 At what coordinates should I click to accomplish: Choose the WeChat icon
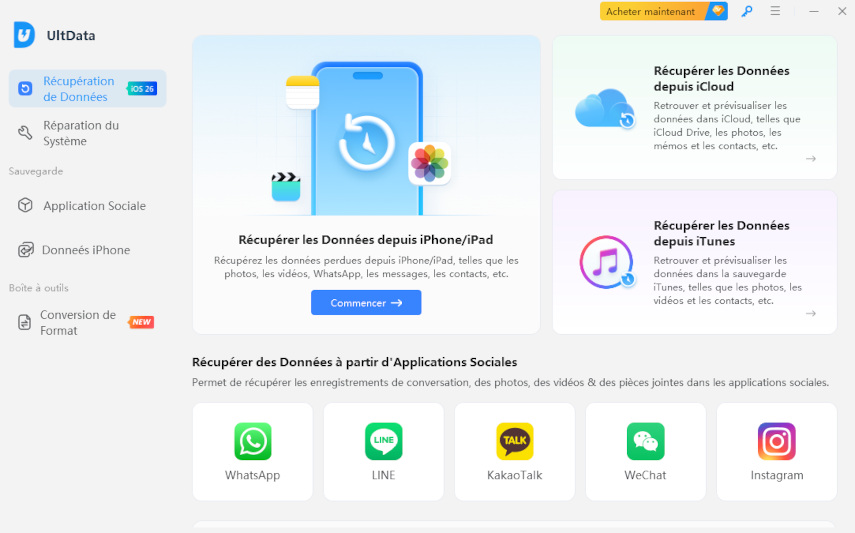click(645, 441)
